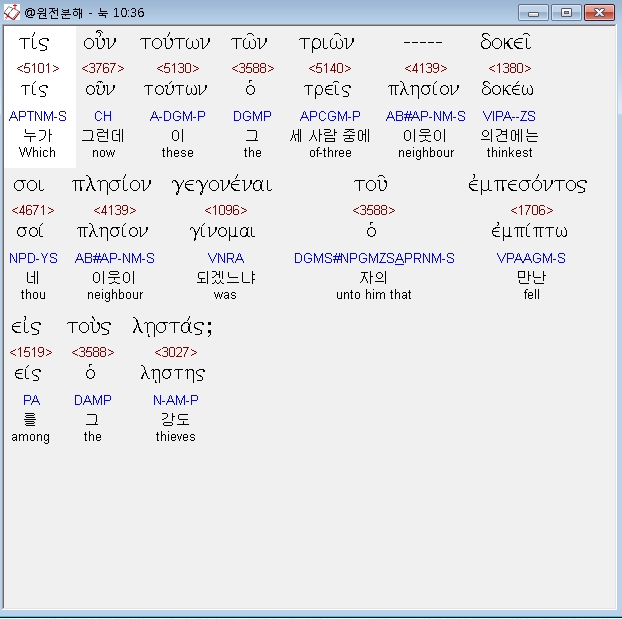Screen dimensions: 622x619
Task: Click Strong's number <1519>
Action: pos(31,352)
